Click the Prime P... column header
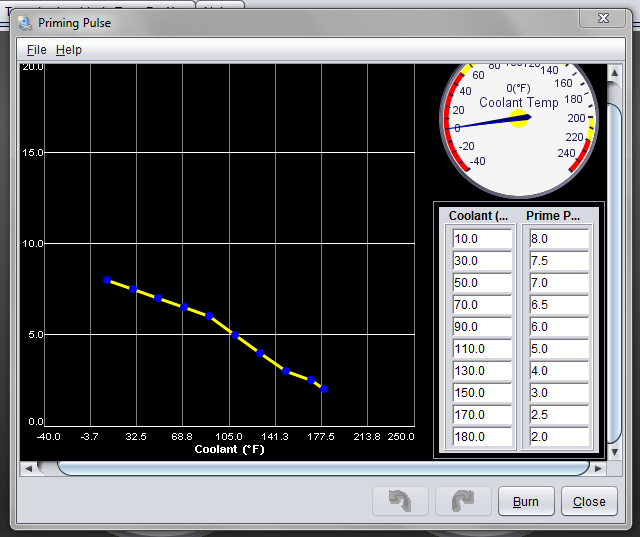 click(556, 216)
